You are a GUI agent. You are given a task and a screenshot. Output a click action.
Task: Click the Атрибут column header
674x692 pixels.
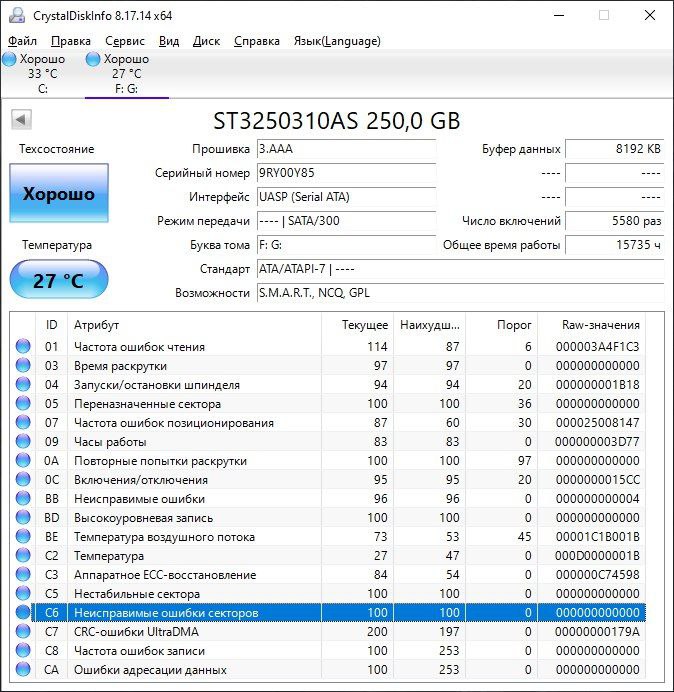[x=194, y=325]
